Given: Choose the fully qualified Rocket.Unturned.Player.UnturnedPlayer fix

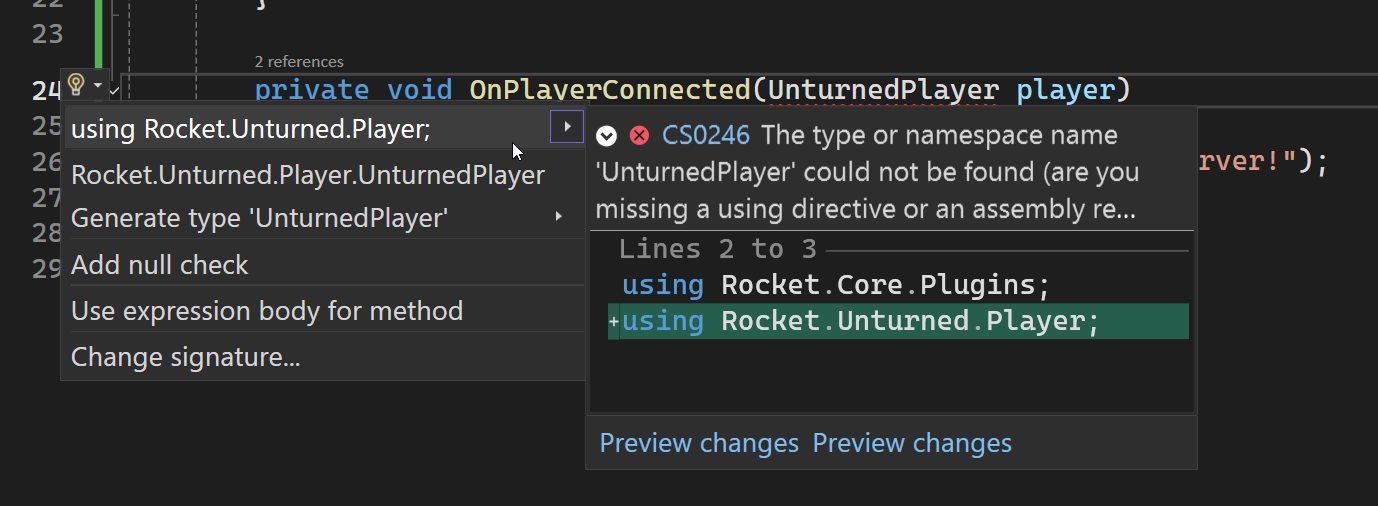Looking at the screenshot, I should (308, 175).
